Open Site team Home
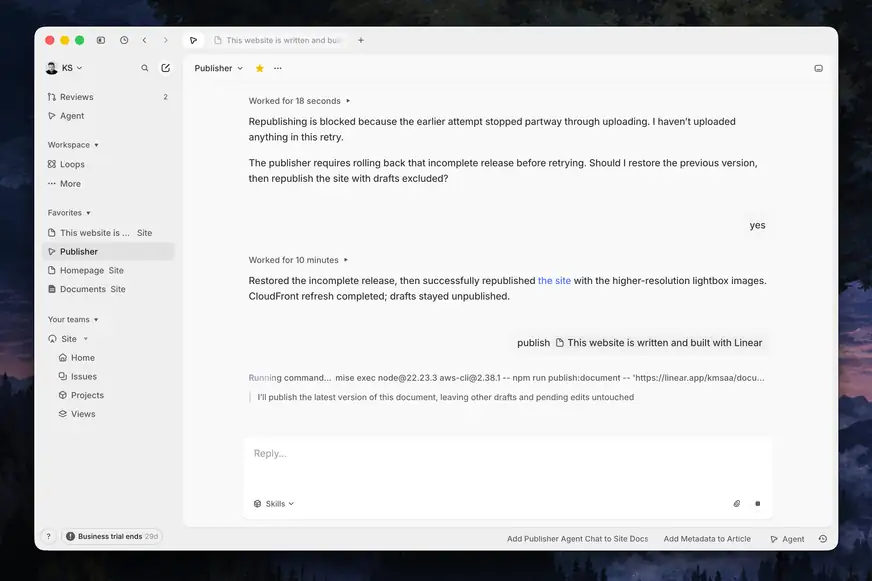 coord(108,357)
